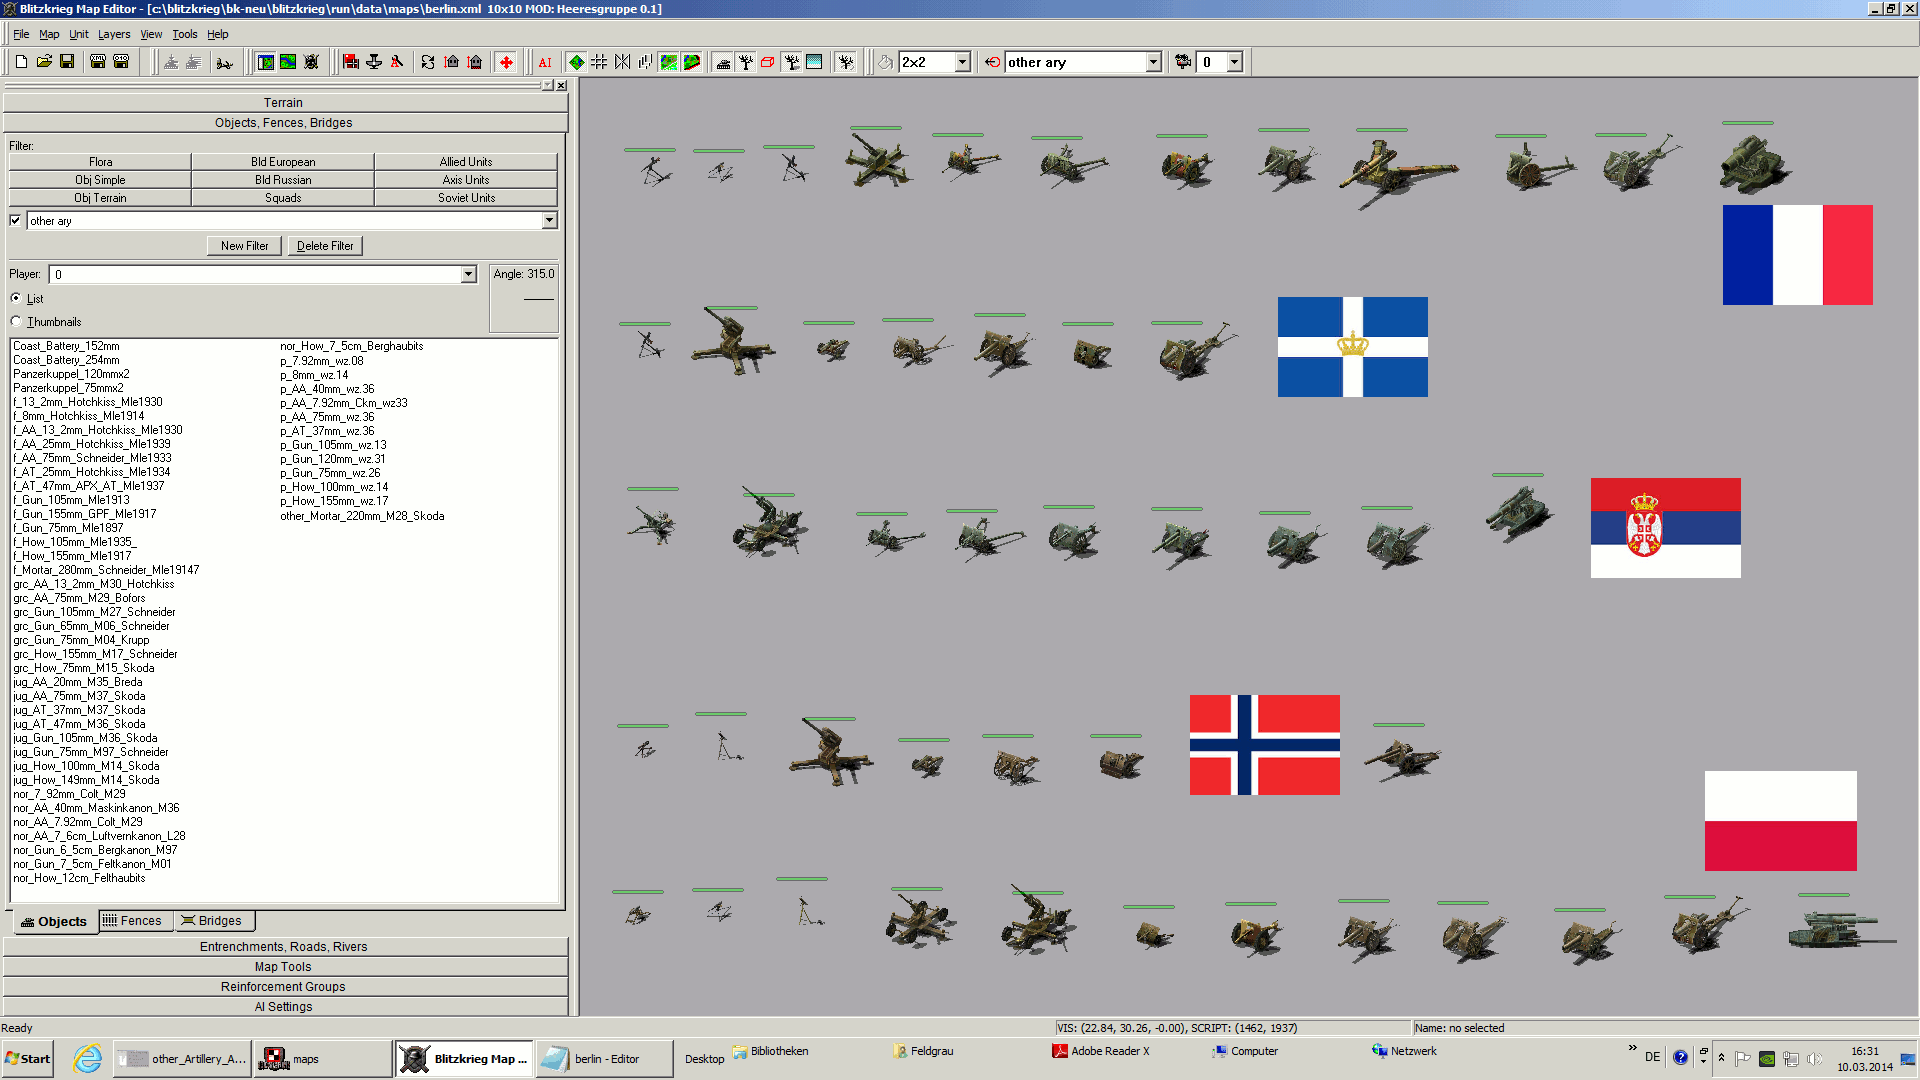The width and height of the screenshot is (1920, 1080).
Task: Expand the AI Settings section
Action: pos(285,1006)
